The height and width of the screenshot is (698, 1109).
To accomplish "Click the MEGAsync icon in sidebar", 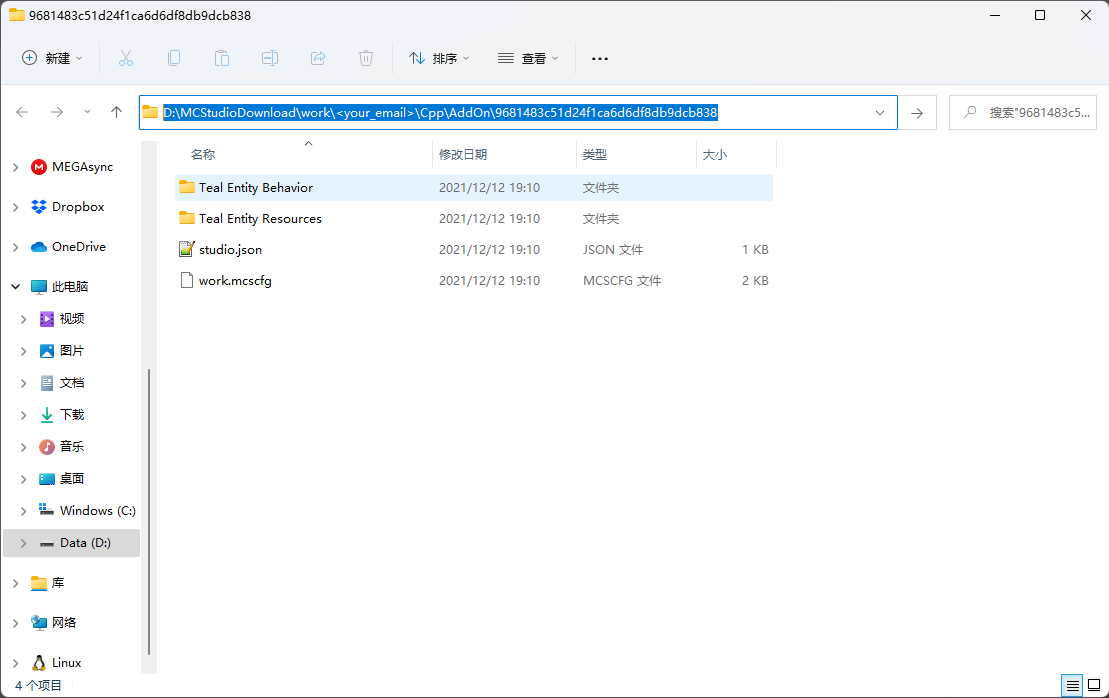I will pyautogui.click(x=39, y=167).
